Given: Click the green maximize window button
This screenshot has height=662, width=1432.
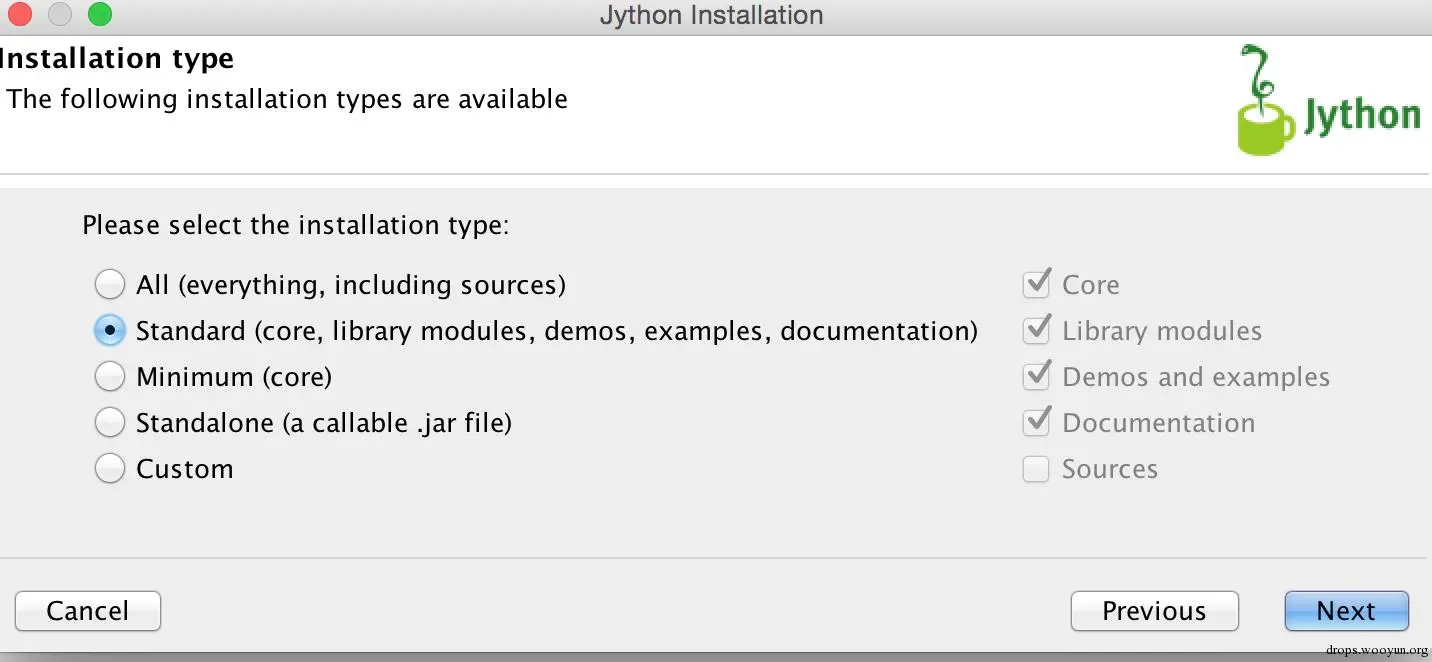Looking at the screenshot, I should 100,15.
